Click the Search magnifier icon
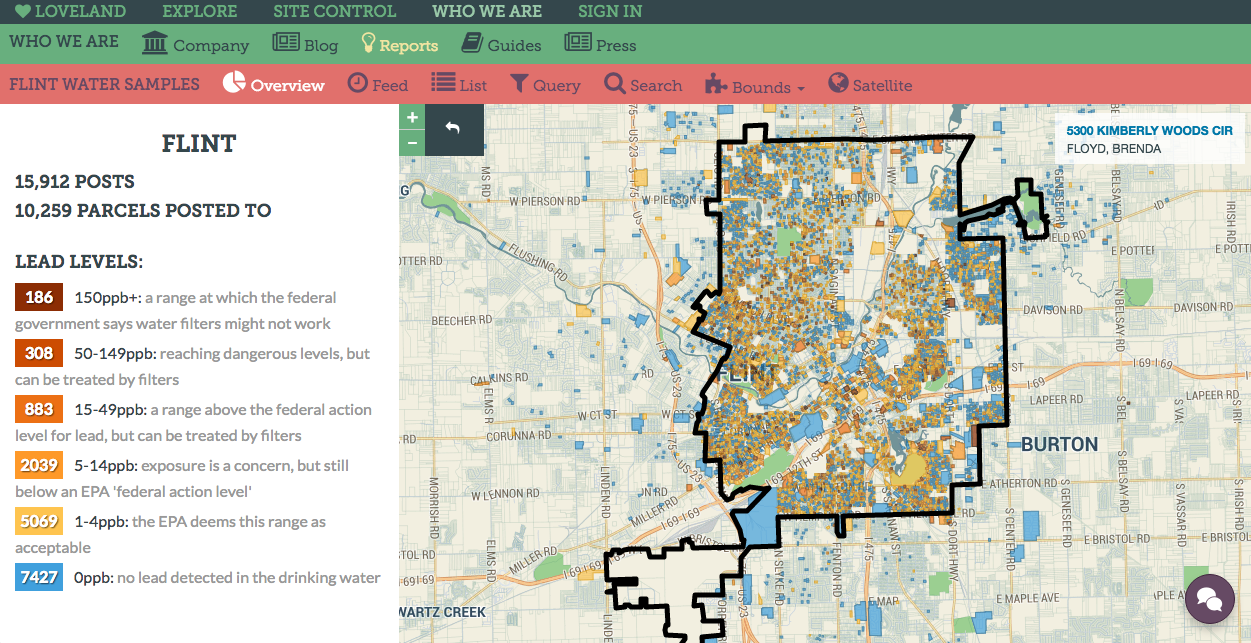 (x=615, y=83)
